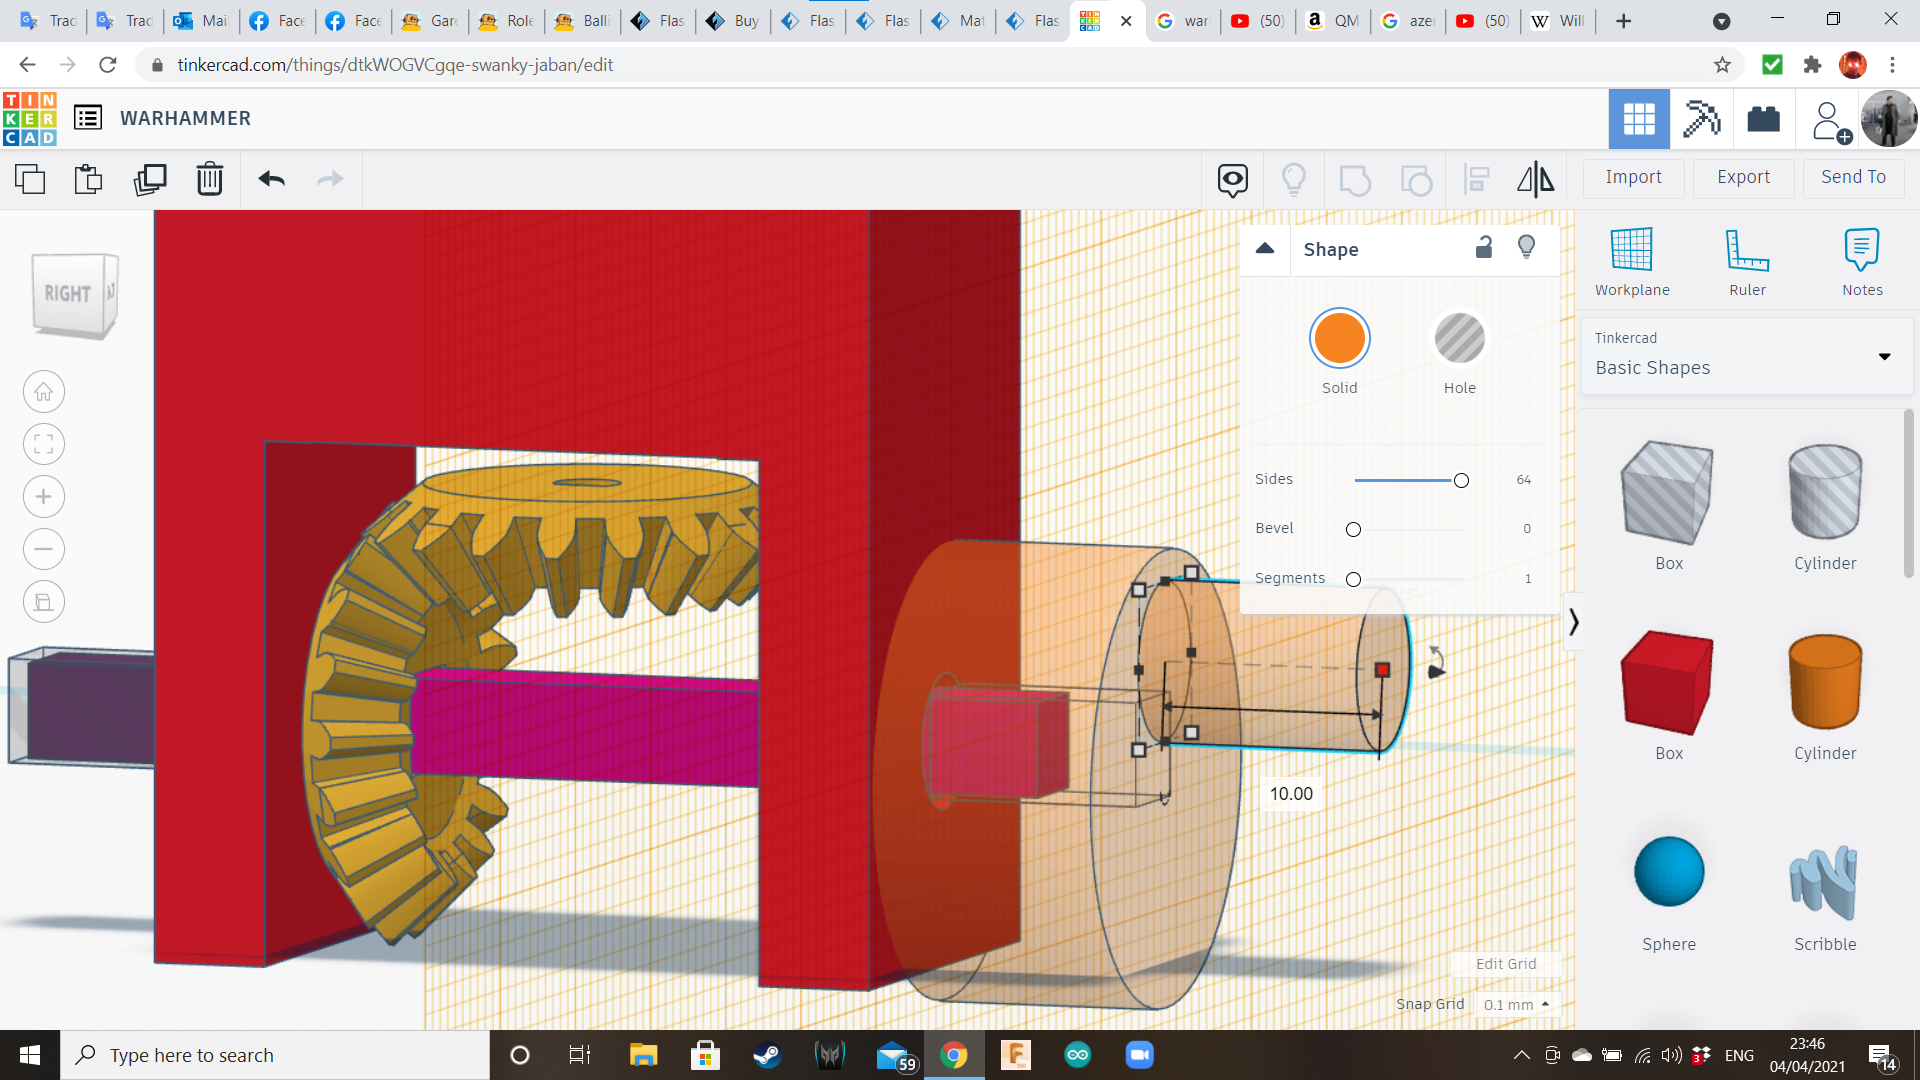Viewport: 1920px width, 1080px height.
Task: Toggle the shape lock icon
Action: coord(1484,248)
